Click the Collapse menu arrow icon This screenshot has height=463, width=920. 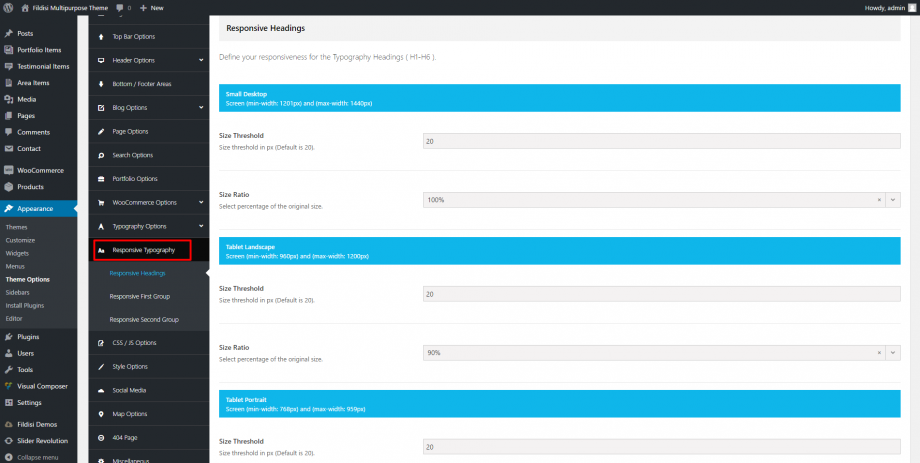9,457
